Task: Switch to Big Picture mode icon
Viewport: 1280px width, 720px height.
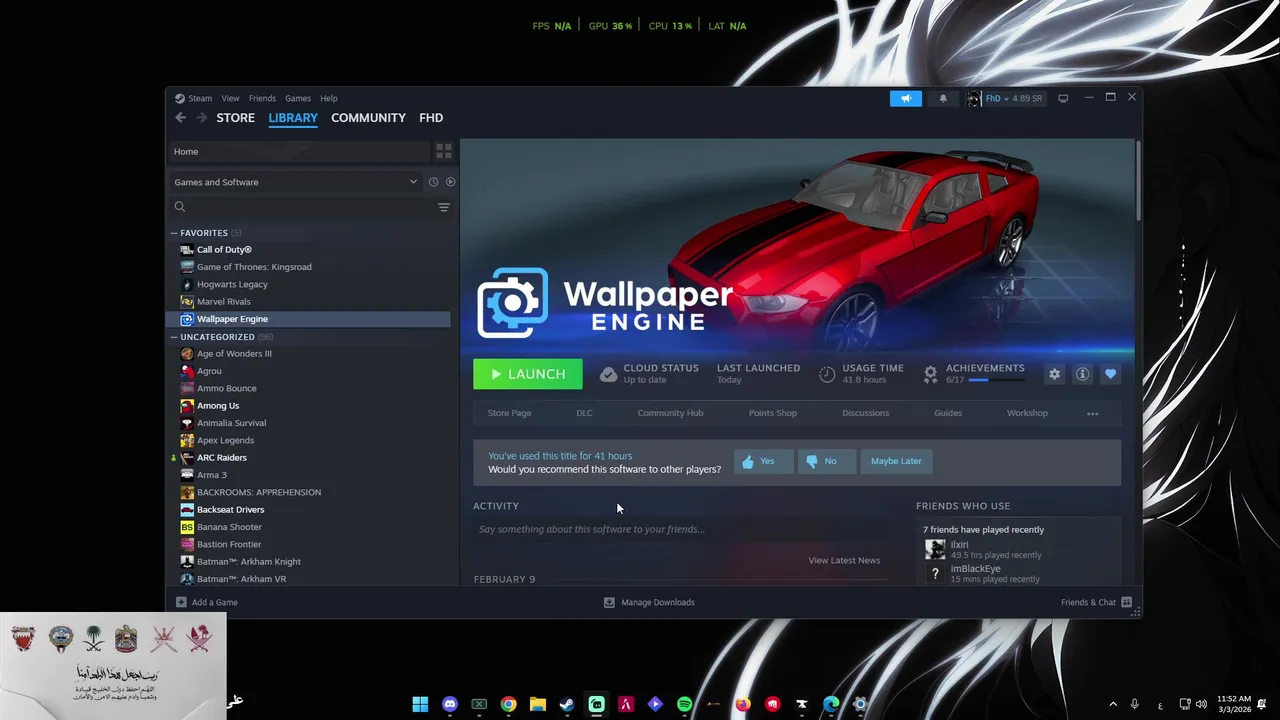Action: [1063, 98]
